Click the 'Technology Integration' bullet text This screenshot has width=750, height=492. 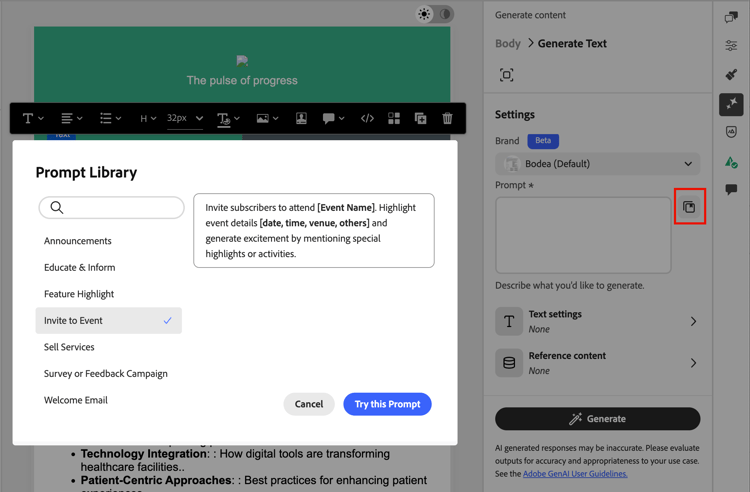pos(144,454)
